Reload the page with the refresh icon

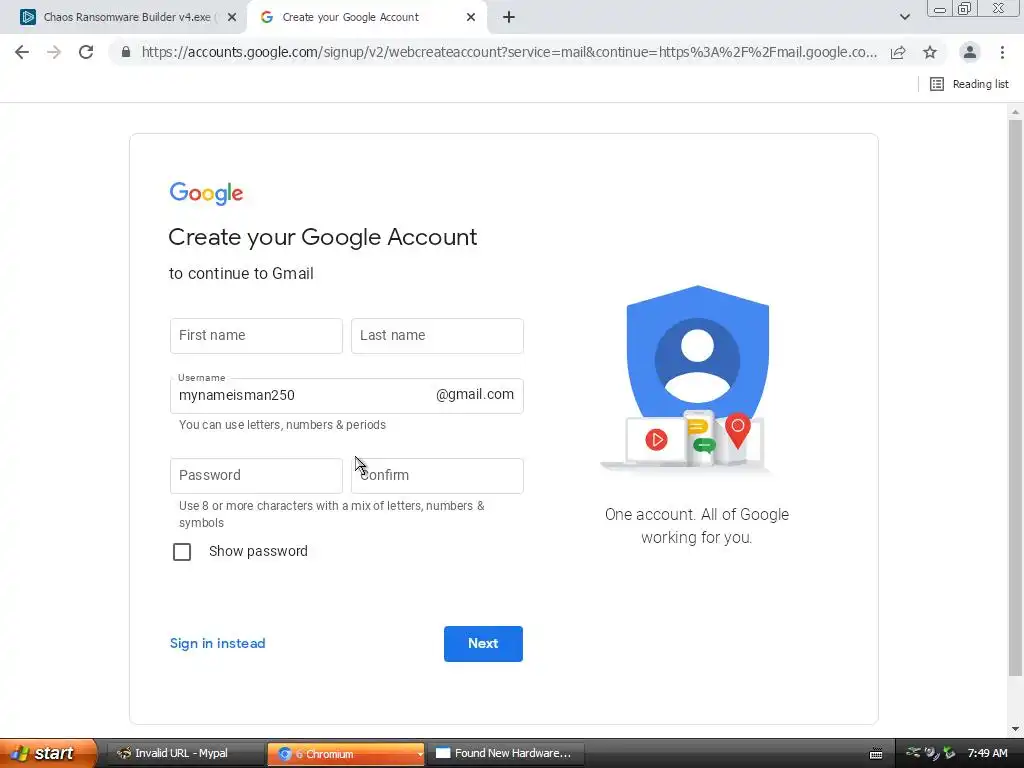86,52
